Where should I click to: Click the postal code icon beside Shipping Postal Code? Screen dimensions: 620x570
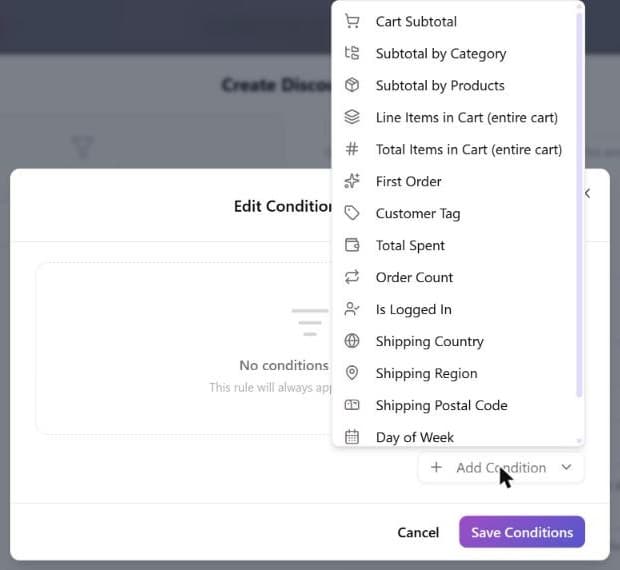point(352,405)
